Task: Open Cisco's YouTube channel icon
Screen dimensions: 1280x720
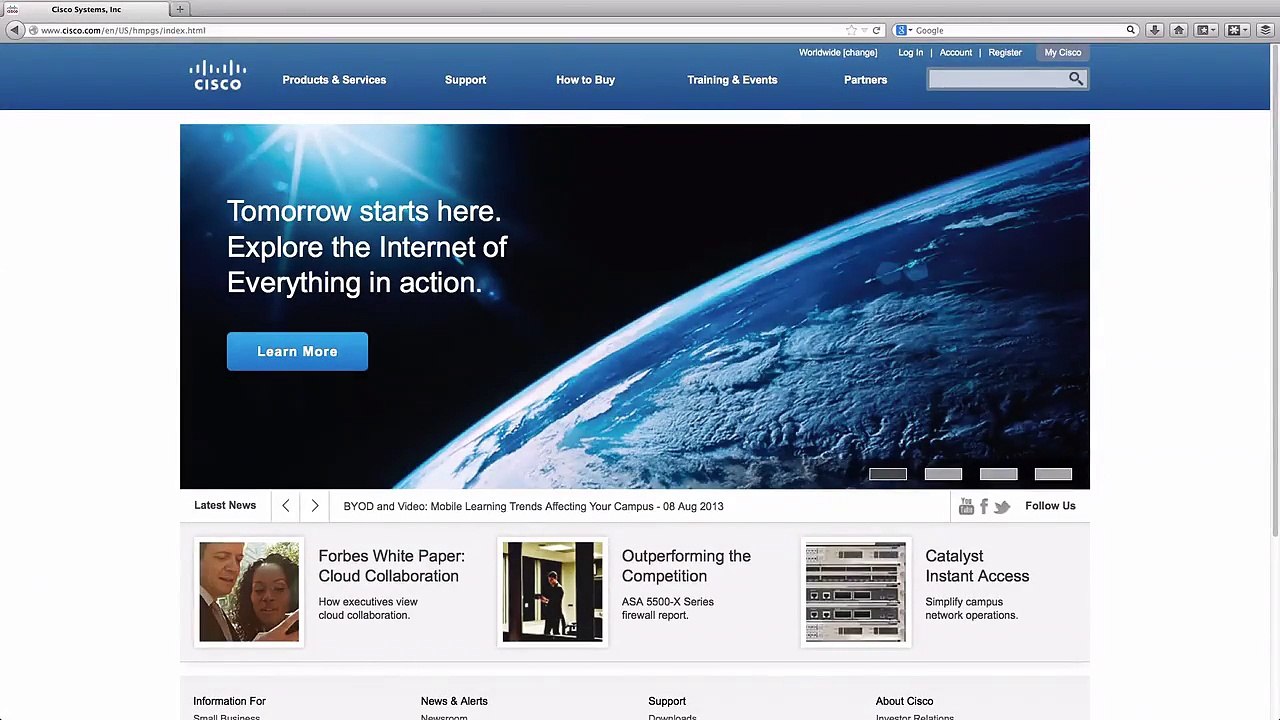Action: [966, 507]
